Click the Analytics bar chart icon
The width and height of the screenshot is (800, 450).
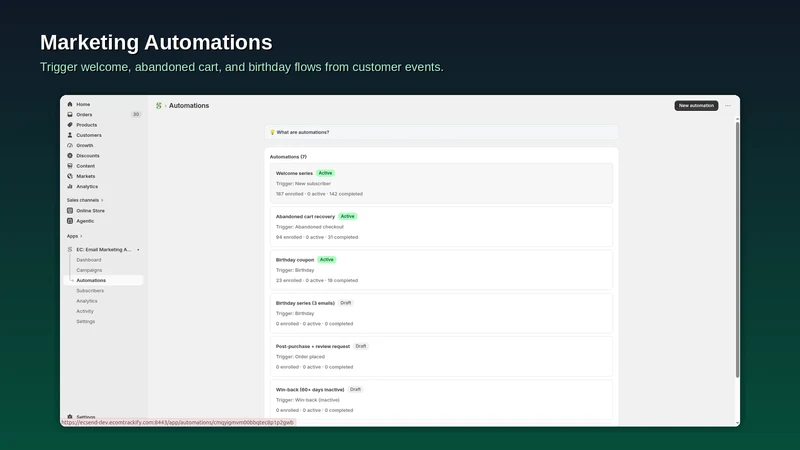coord(70,186)
